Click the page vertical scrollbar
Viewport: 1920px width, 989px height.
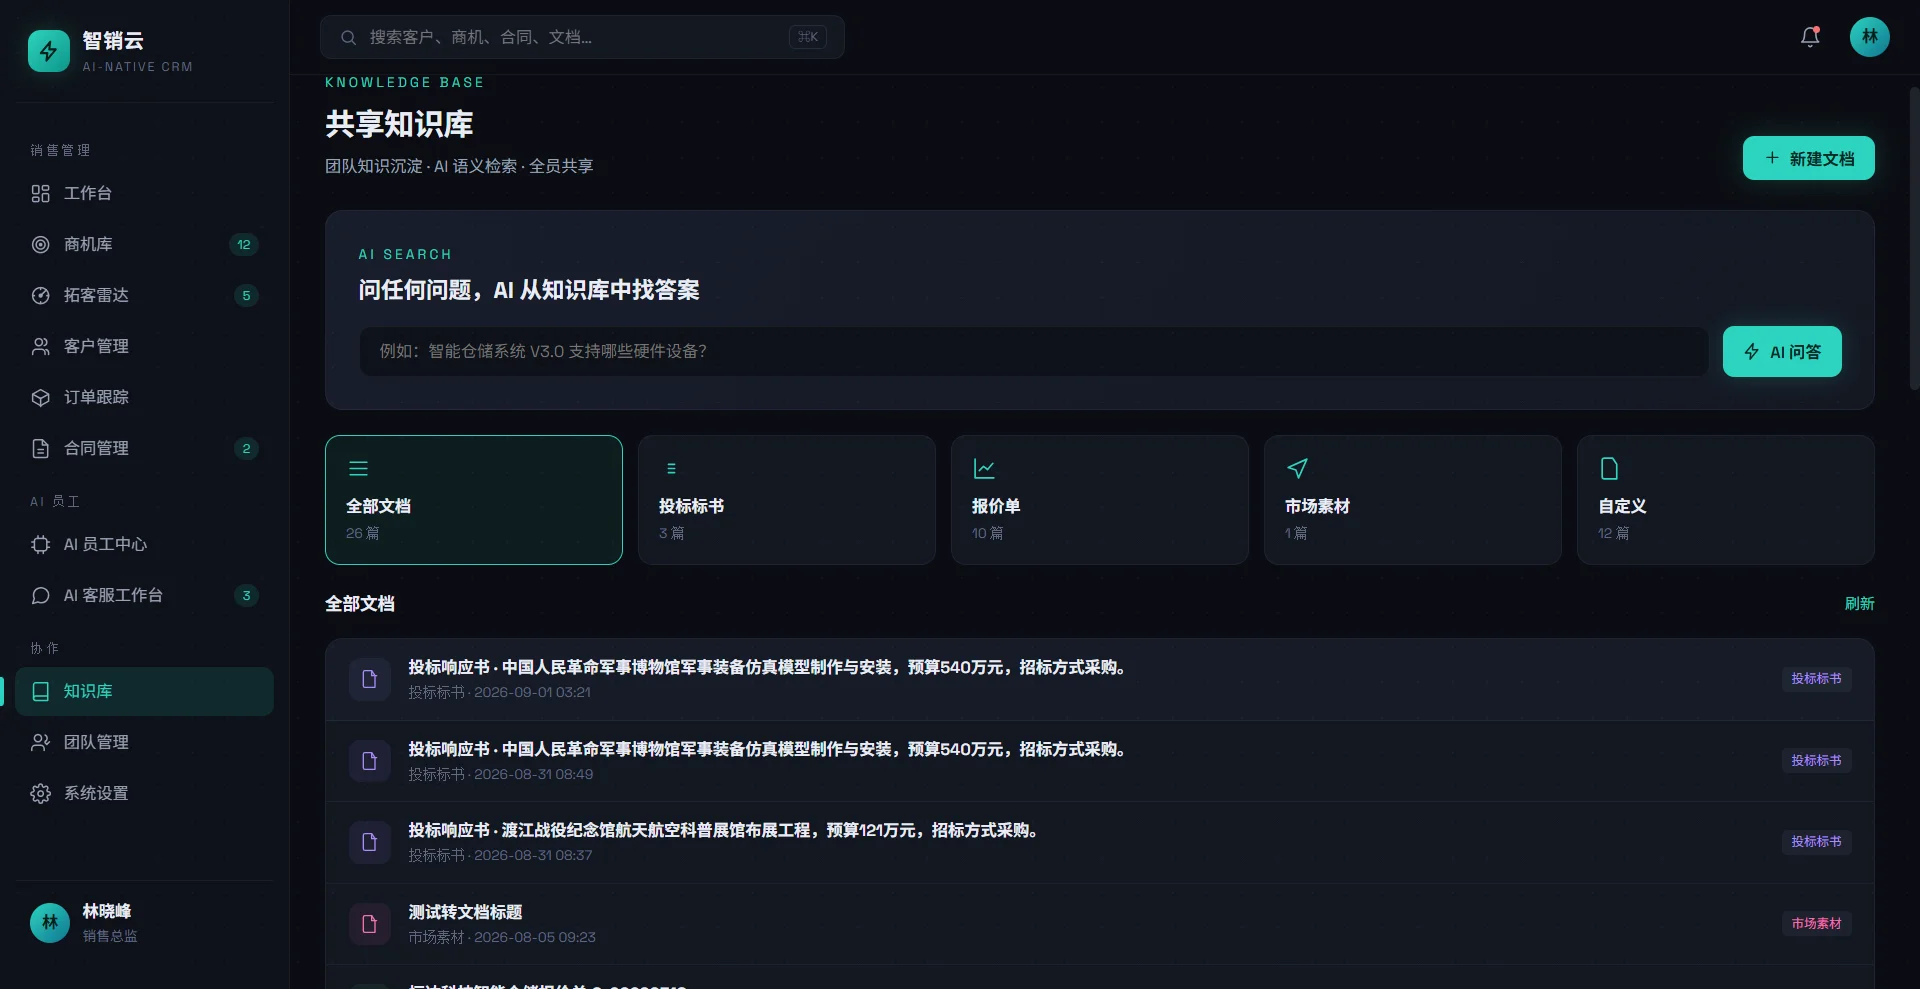1914,239
